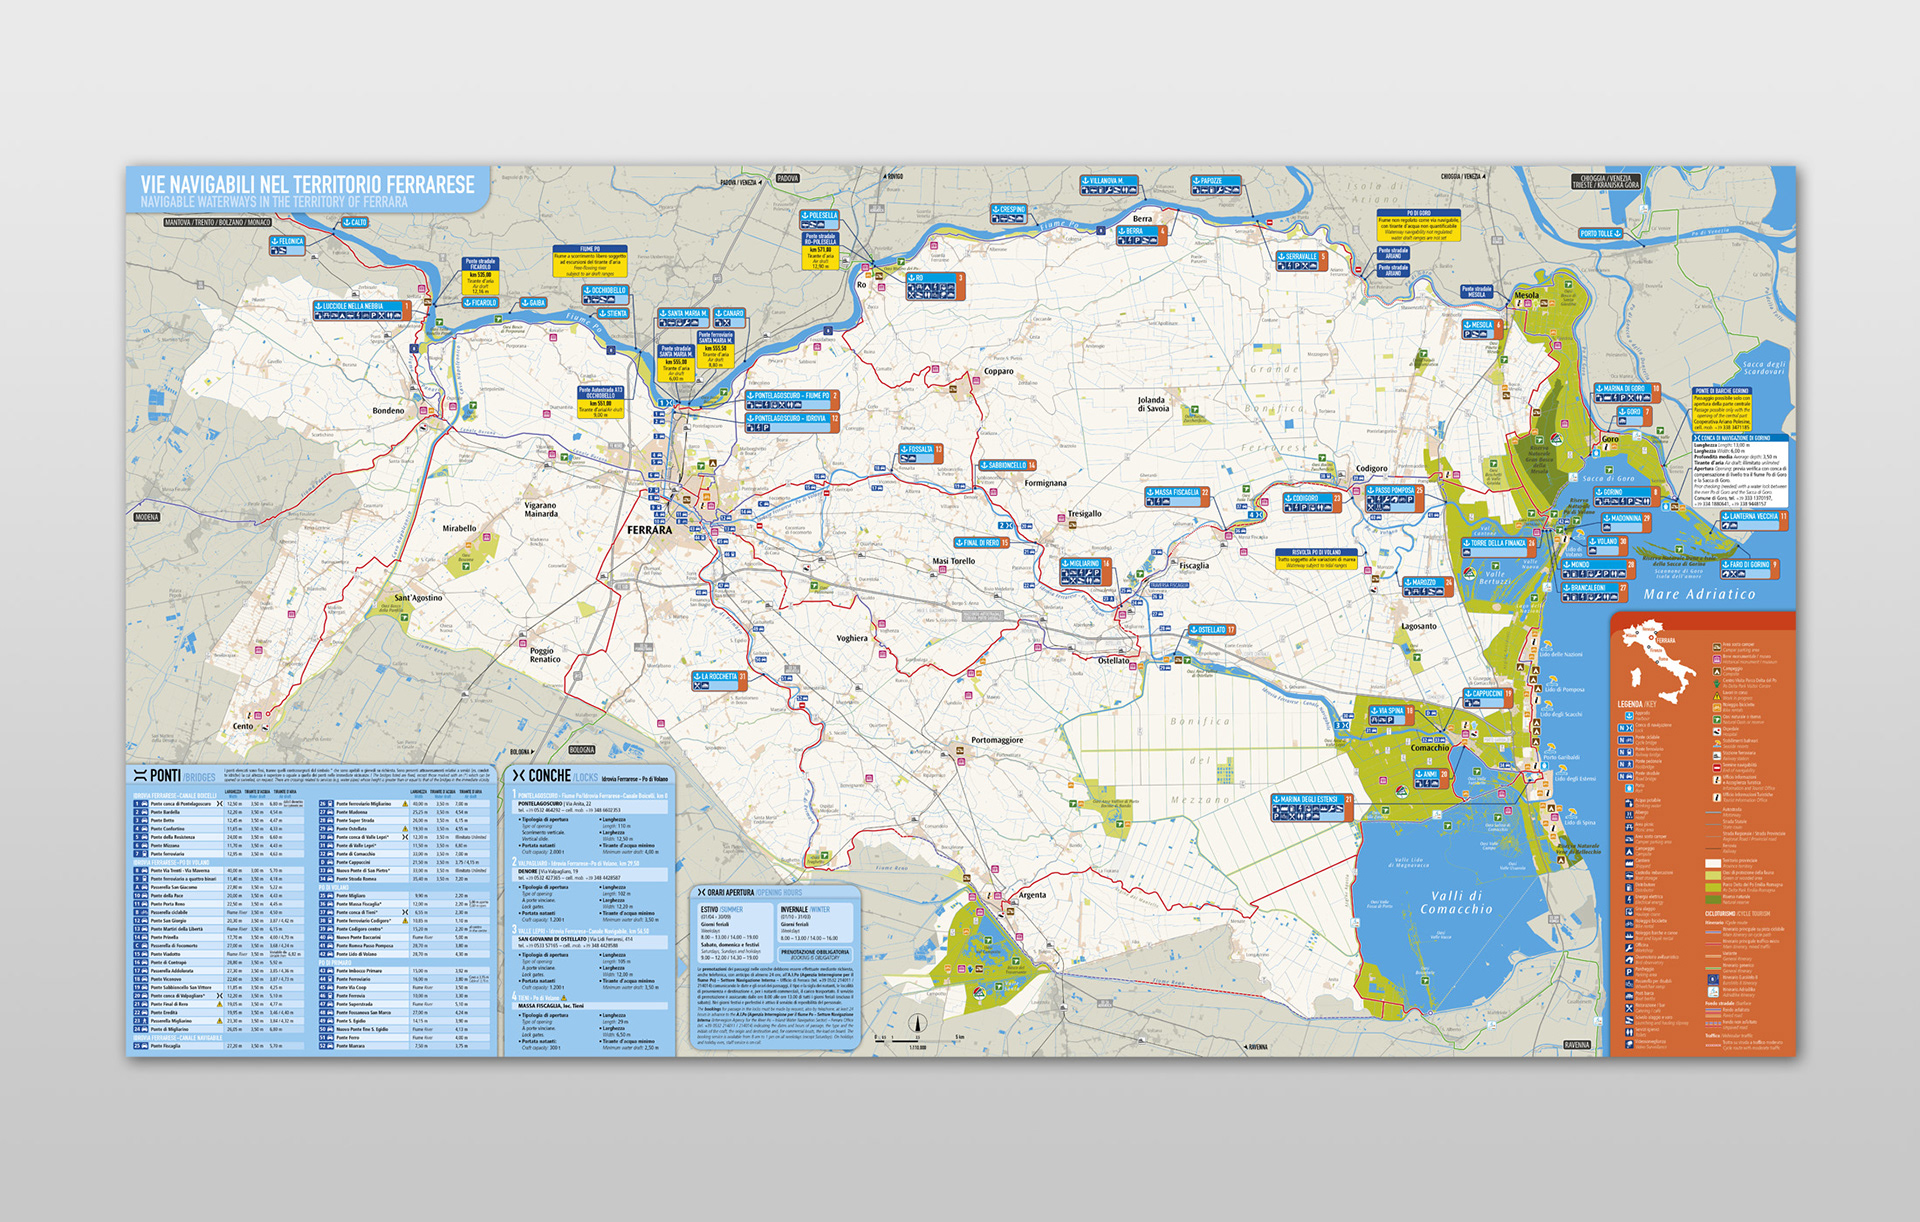Screen dimensions: 1920x1222
Task: Click the Bondeno town name
Action: click(x=388, y=411)
